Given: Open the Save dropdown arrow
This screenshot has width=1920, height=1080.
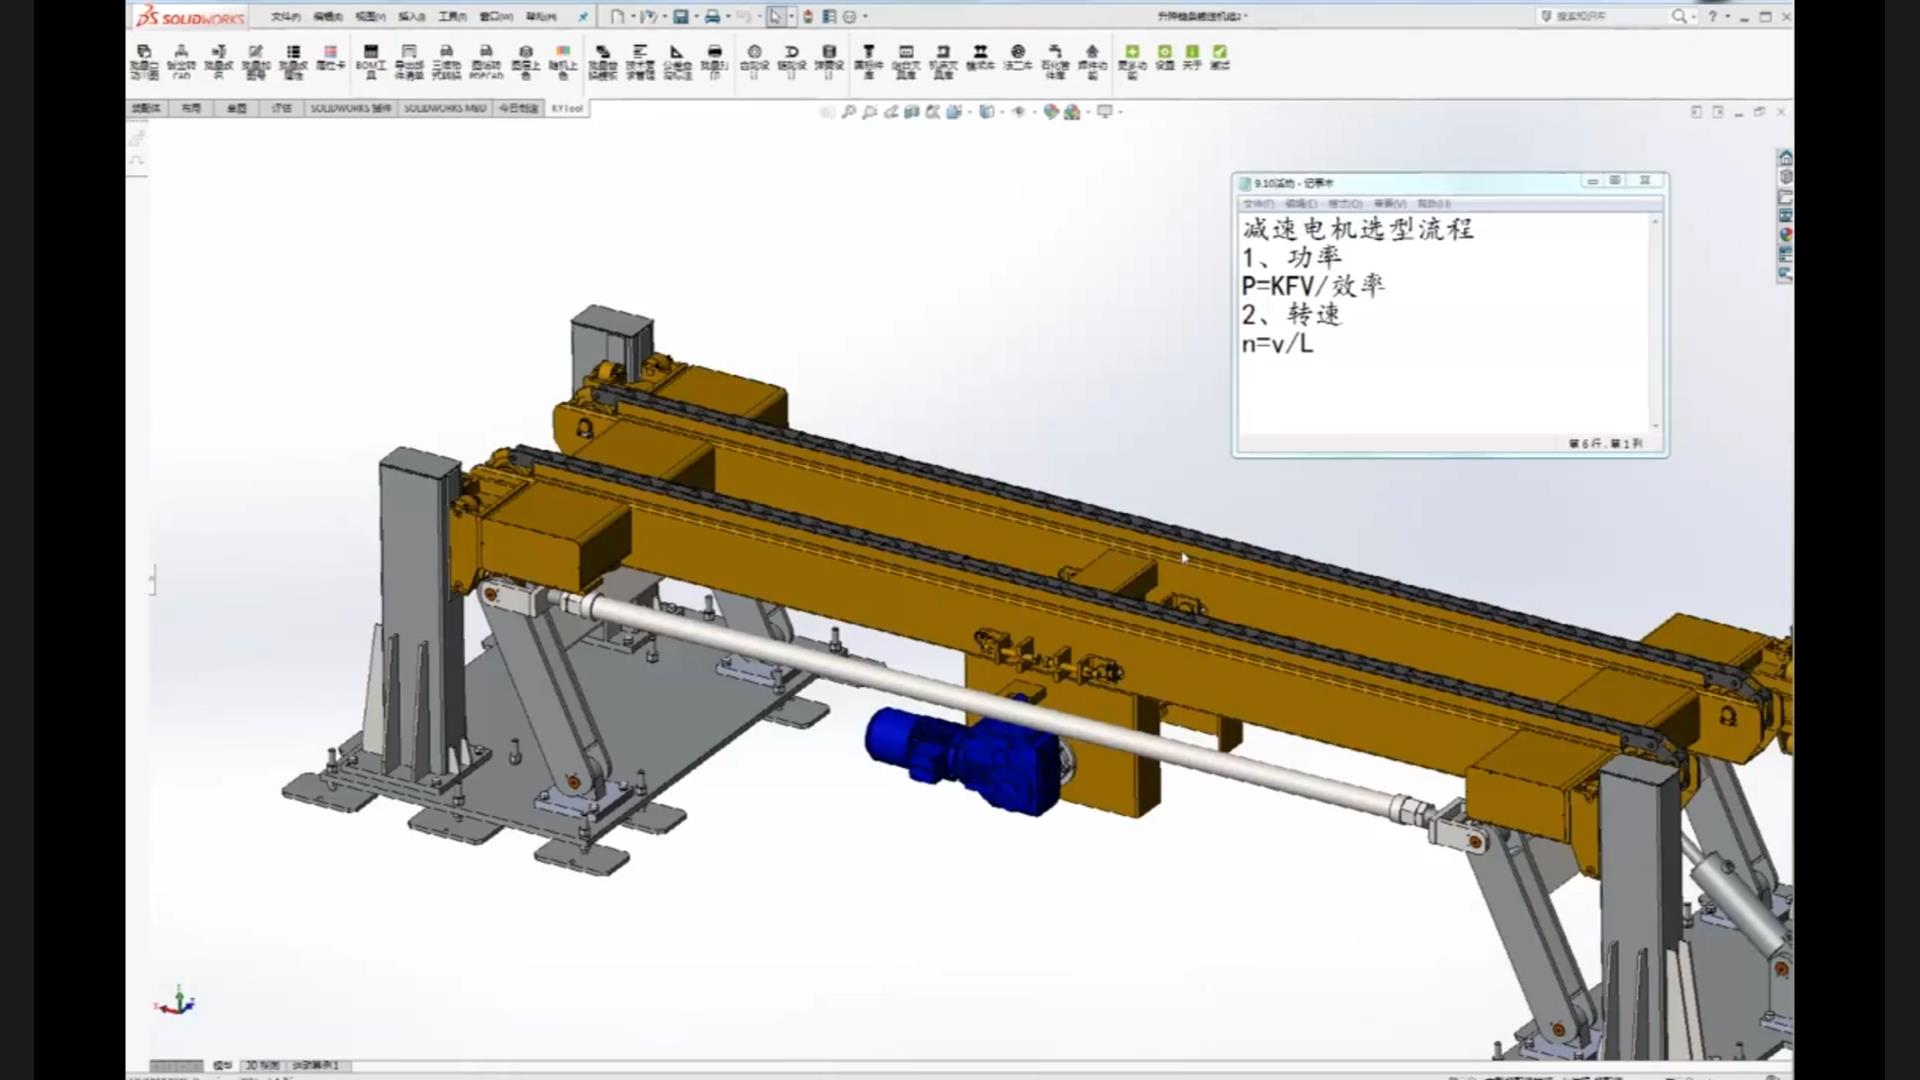Looking at the screenshot, I should [695, 17].
